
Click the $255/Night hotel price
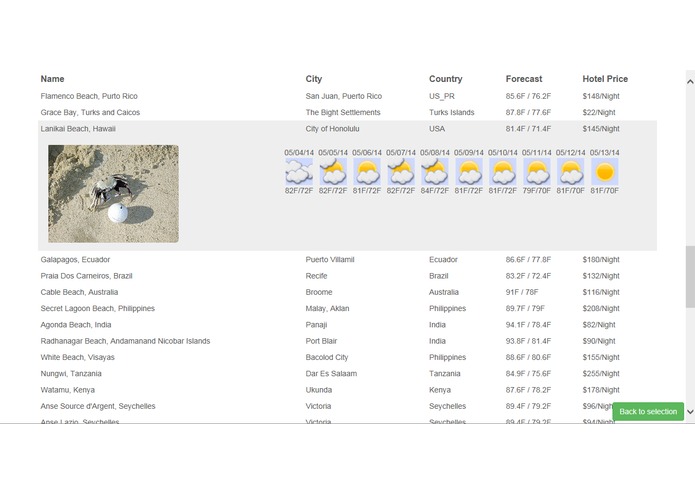601,374
